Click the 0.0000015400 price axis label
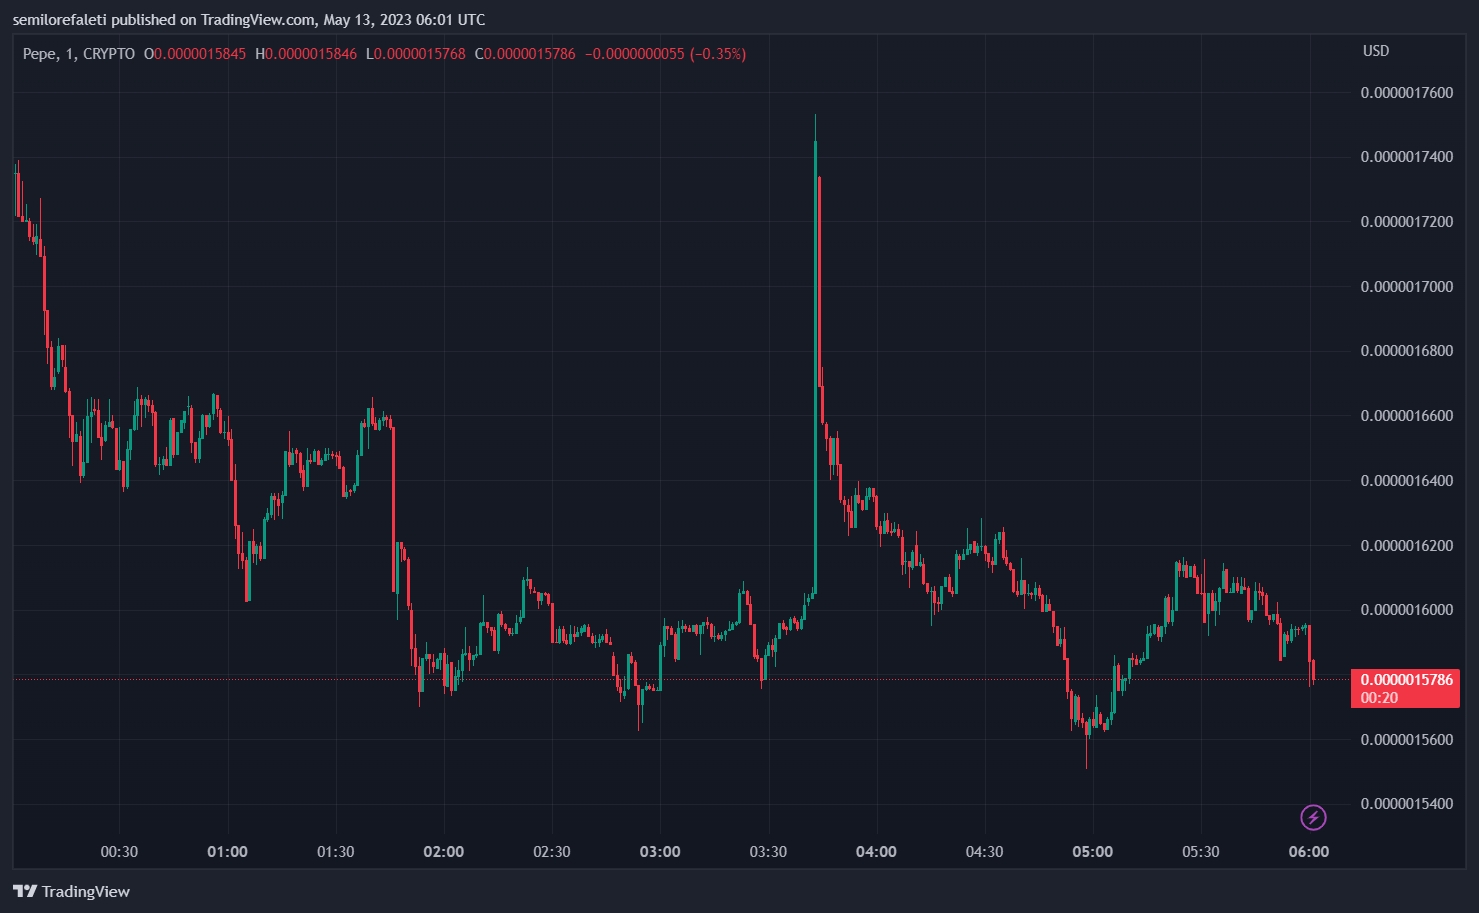The height and width of the screenshot is (913, 1479). pyautogui.click(x=1407, y=804)
